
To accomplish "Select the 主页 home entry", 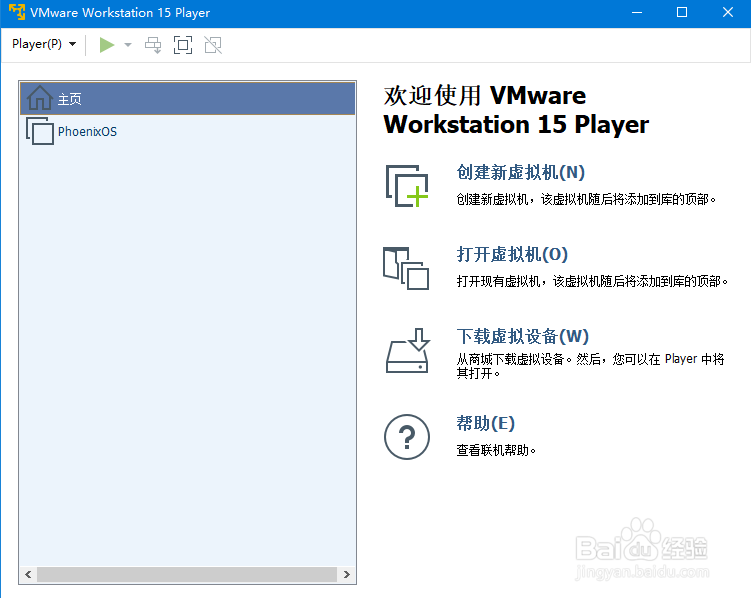I will point(187,99).
